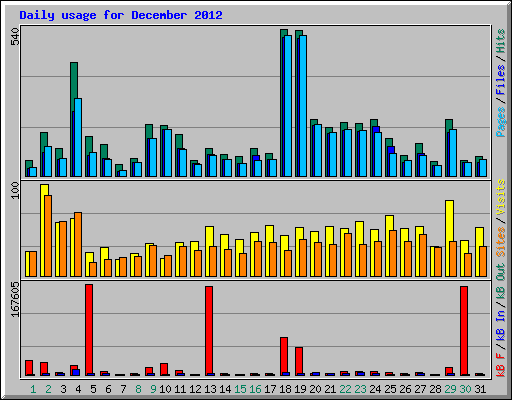This screenshot has height=400, width=512.
Task: Select day 9 on the x-axis
Action: [x=153, y=389]
